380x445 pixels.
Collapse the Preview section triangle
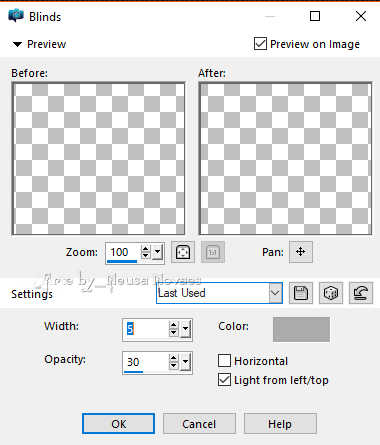(17, 44)
